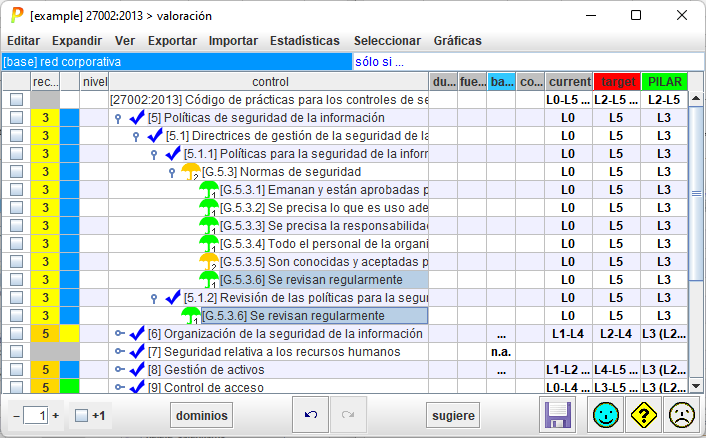Click blue checkmark icon of row [5.1.1]
This screenshot has width=706, height=438.
[173, 154]
